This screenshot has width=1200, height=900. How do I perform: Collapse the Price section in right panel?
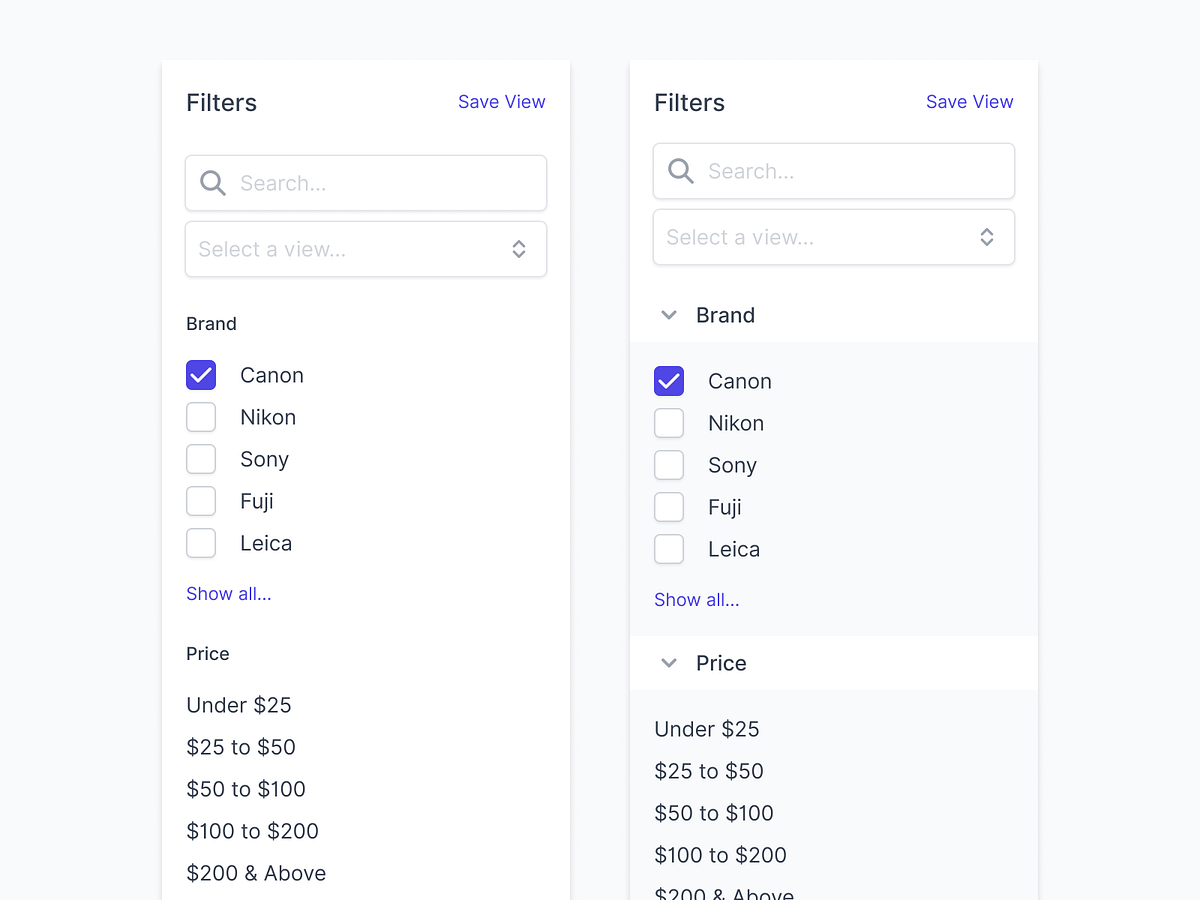[x=668, y=663]
